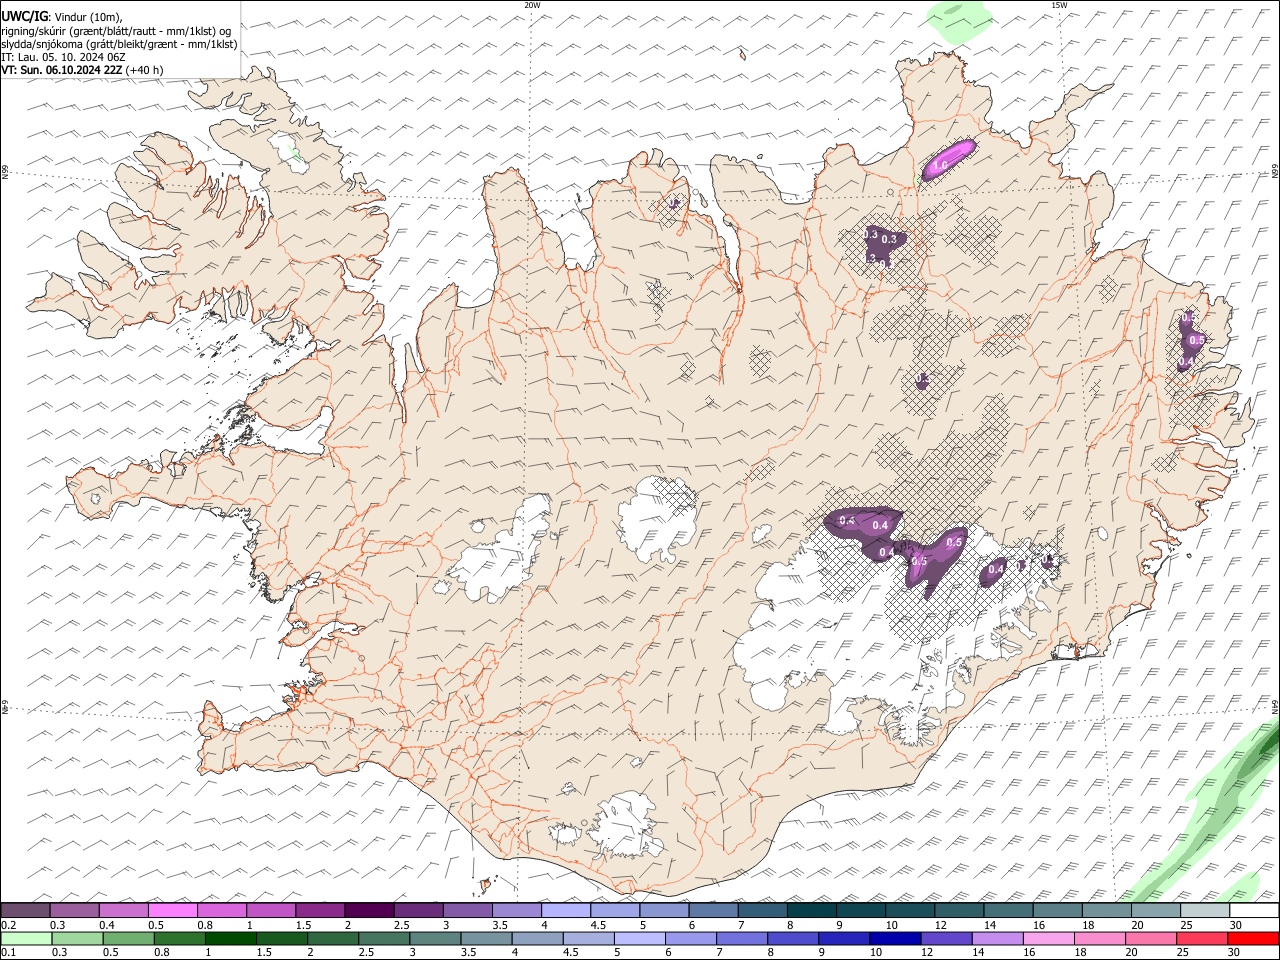1280x960 pixels.
Task: Select the VT: Sun. 06.10.2024 22Z valid time
Action: [x=62, y=70]
